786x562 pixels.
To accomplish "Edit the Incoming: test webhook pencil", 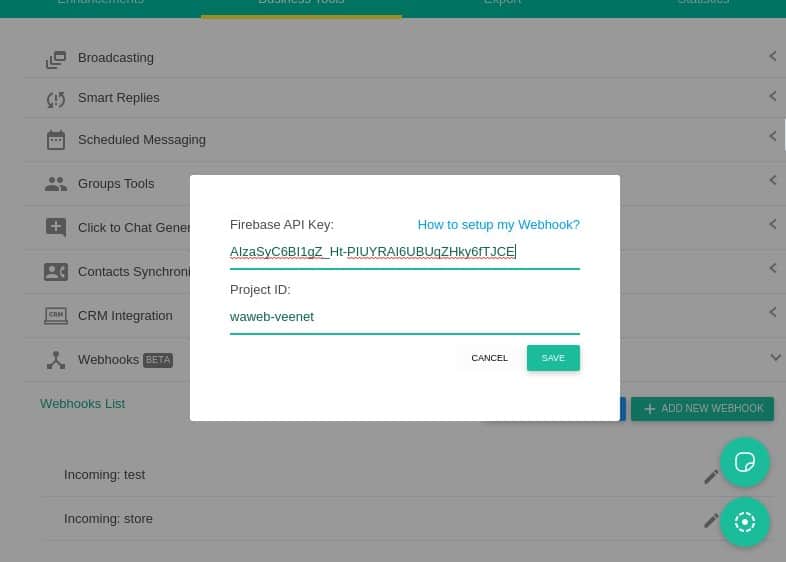I will [x=710, y=477].
